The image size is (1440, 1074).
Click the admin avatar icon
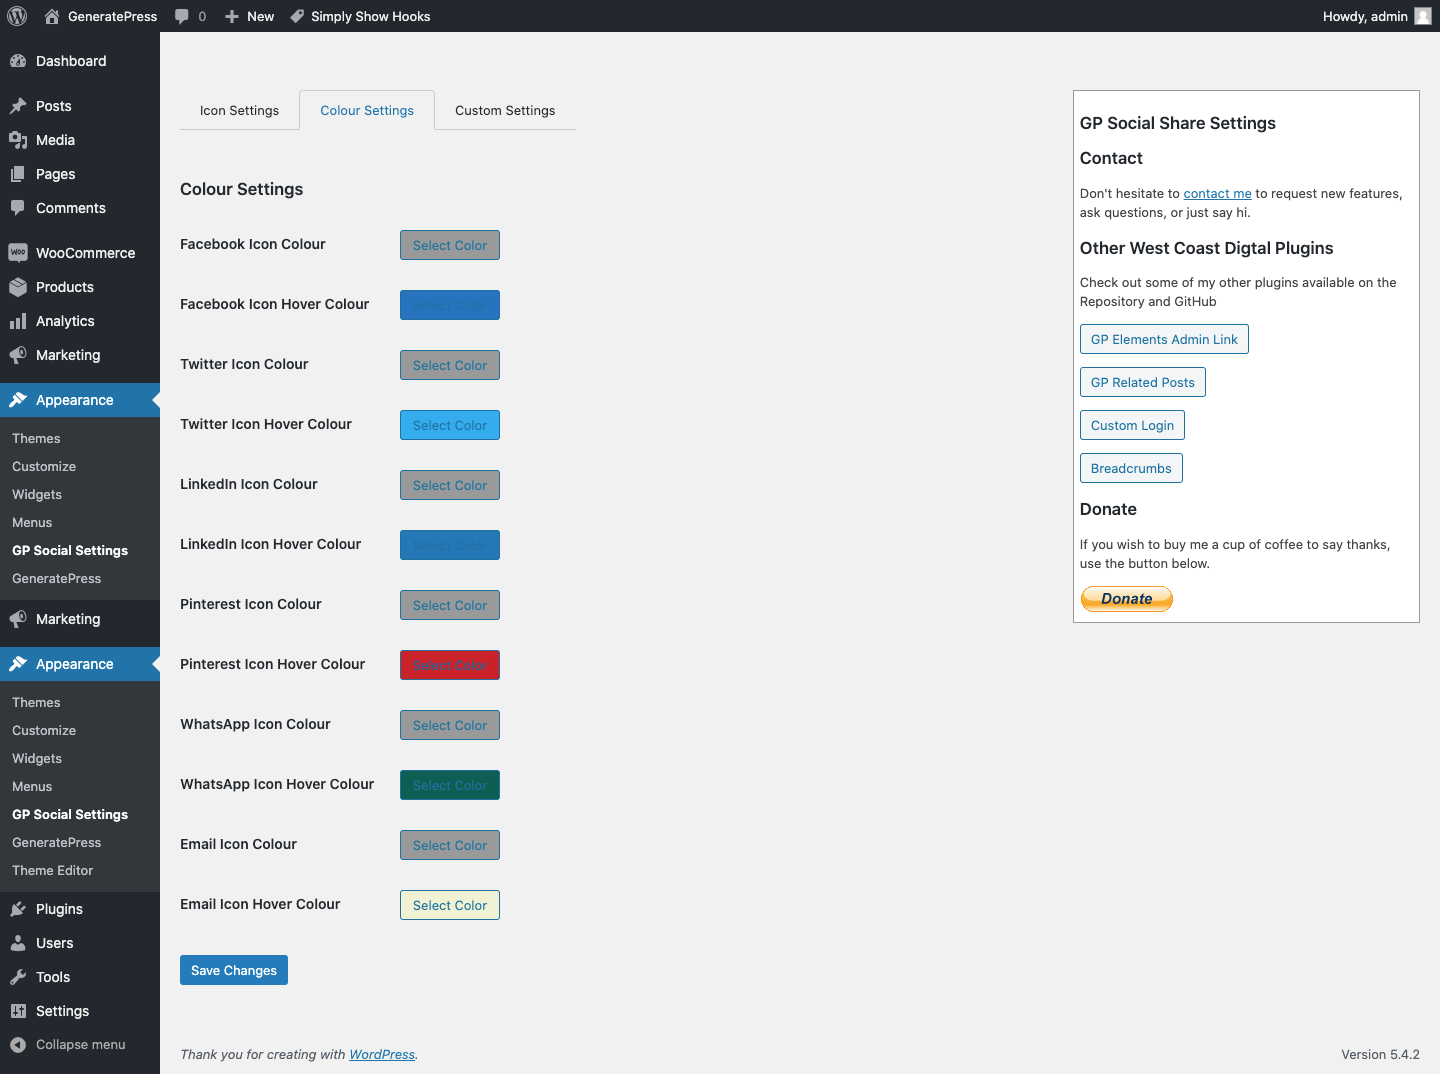point(1423,16)
